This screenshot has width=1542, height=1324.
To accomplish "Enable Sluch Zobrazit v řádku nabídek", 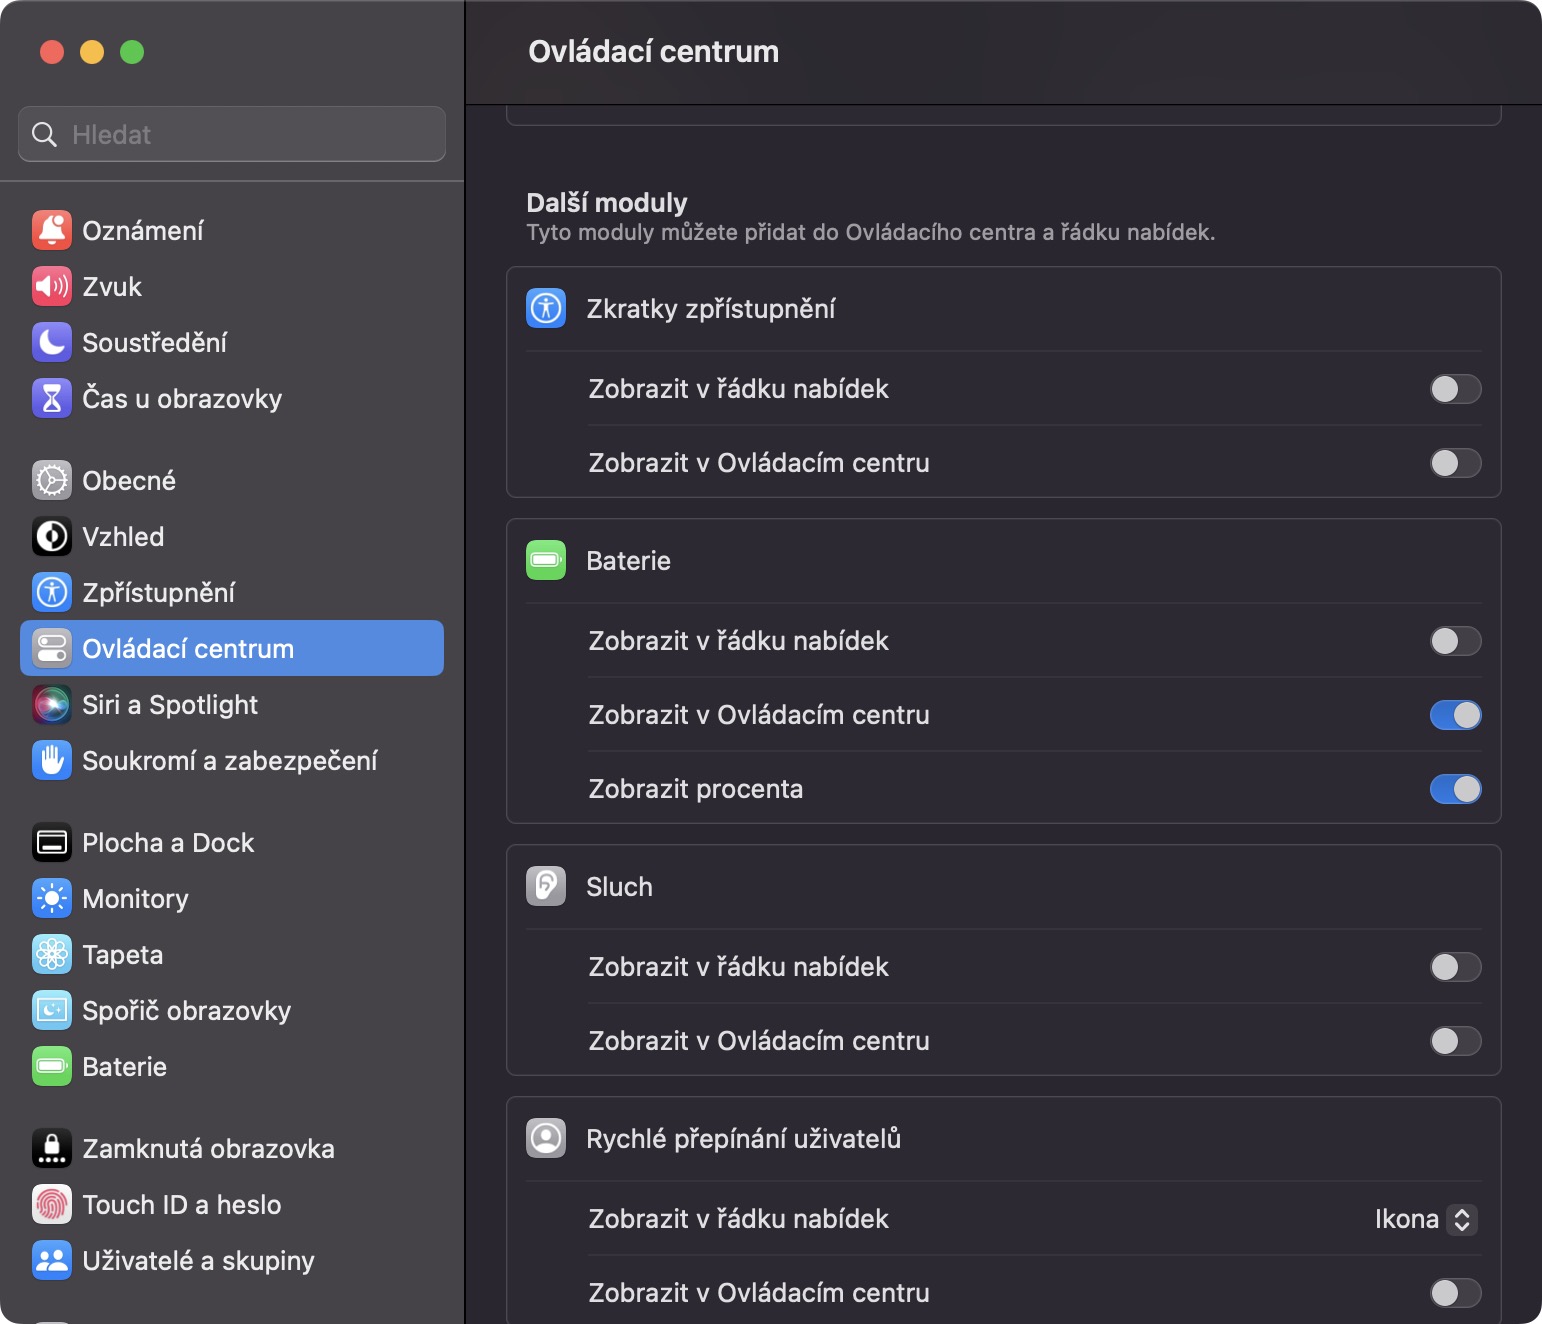I will tap(1455, 967).
